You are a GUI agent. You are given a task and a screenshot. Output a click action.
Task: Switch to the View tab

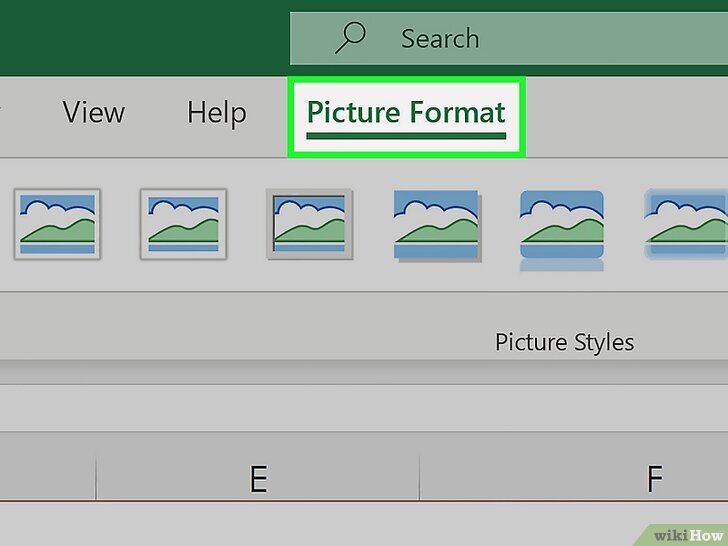(x=94, y=112)
